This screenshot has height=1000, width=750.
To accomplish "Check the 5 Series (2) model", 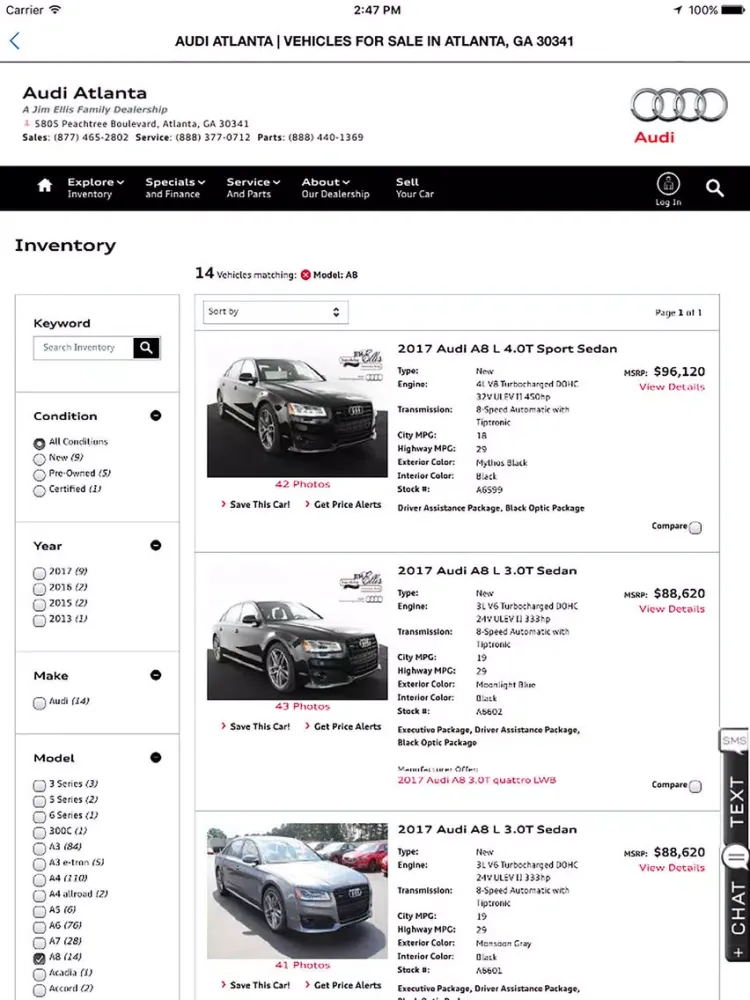I will 40,802.
